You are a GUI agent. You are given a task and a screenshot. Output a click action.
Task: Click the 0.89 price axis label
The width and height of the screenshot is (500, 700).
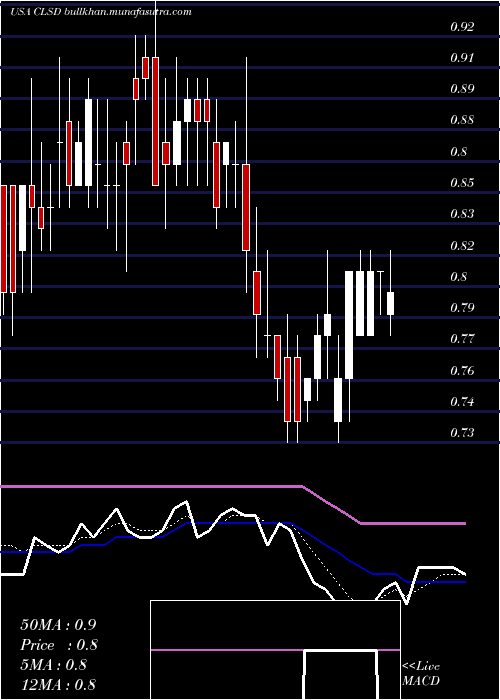pyautogui.click(x=462, y=89)
